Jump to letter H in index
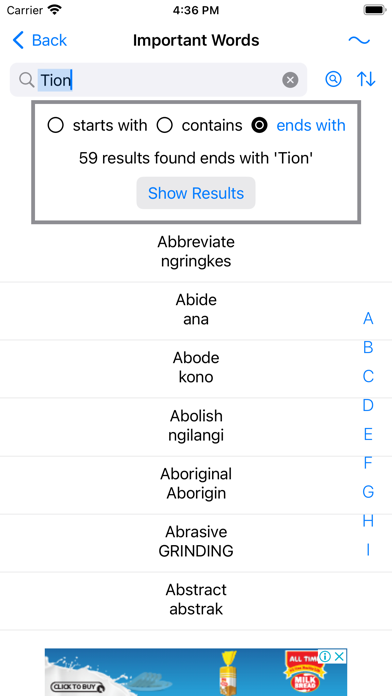Viewport: 392px width, 696px height. [368, 521]
